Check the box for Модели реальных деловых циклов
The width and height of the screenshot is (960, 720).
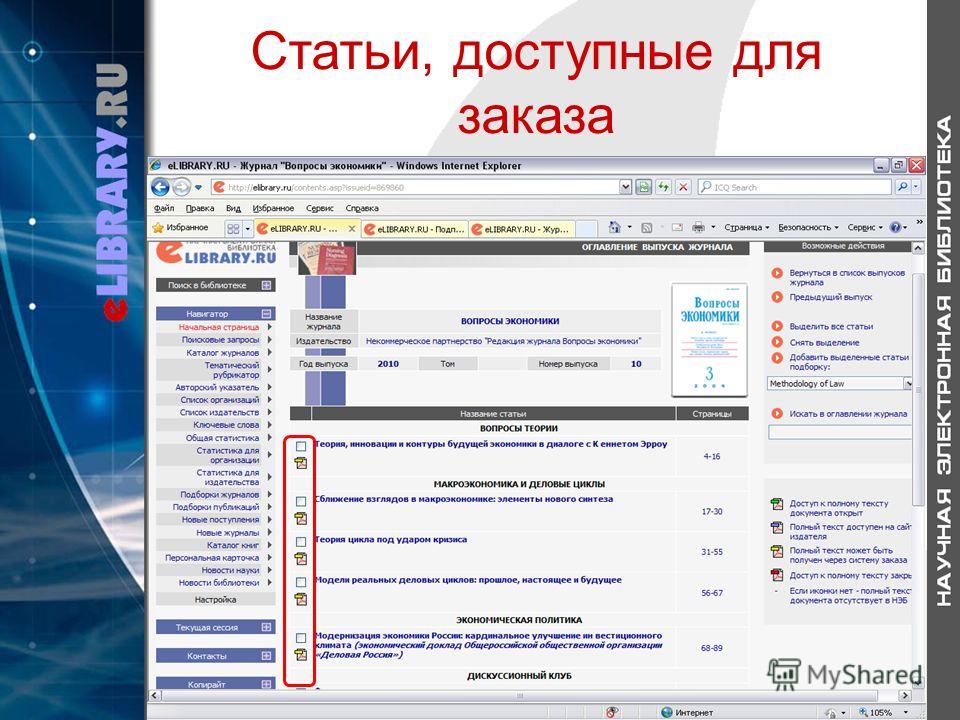[x=301, y=582]
